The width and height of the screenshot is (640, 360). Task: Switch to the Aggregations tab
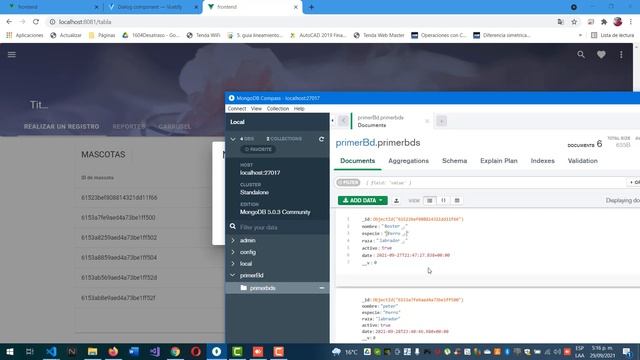[x=409, y=161]
